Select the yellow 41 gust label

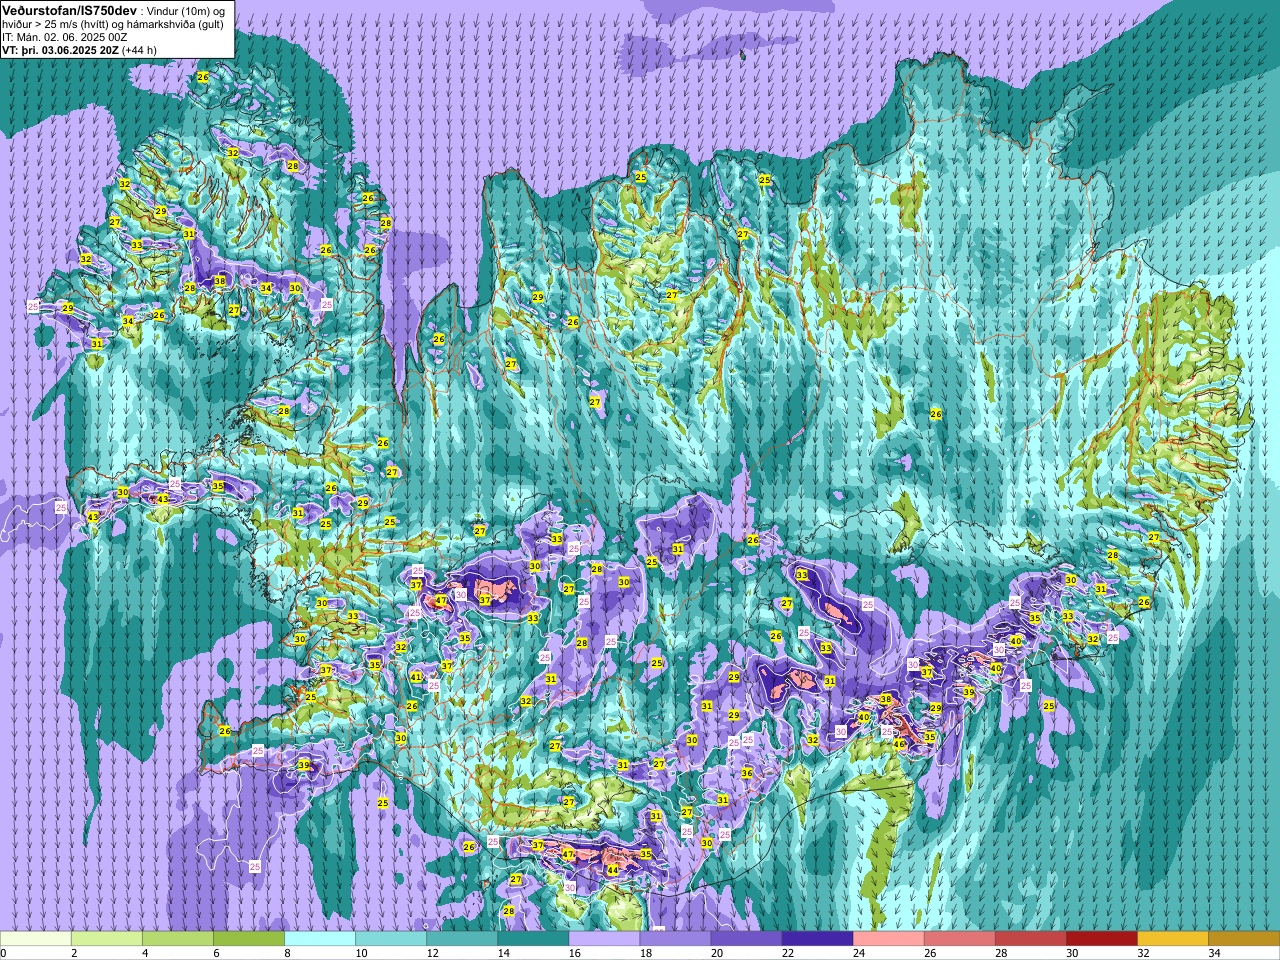416,677
